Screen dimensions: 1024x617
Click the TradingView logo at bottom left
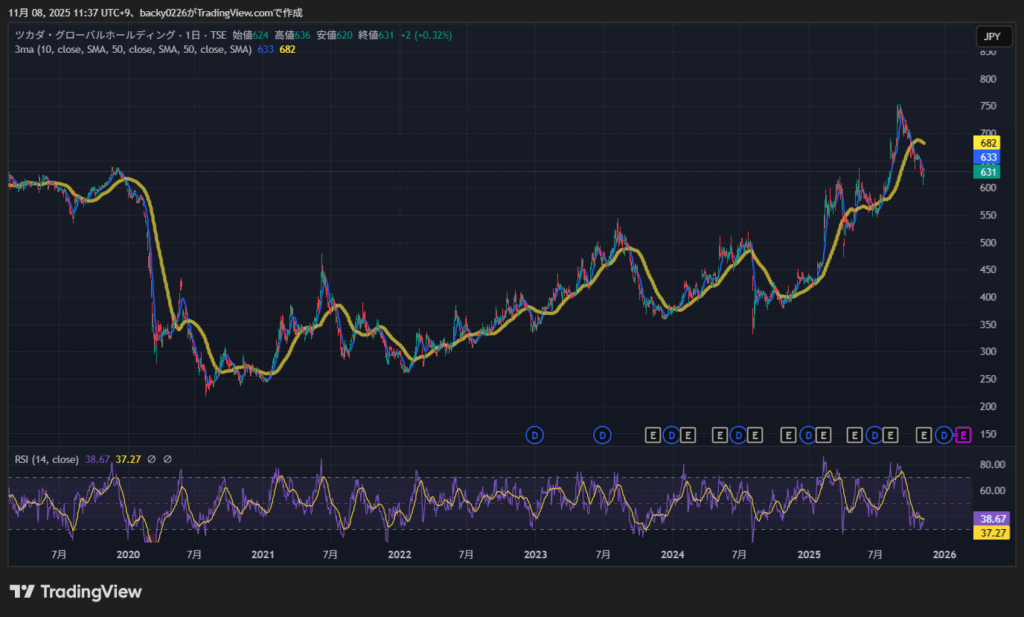coord(76,592)
